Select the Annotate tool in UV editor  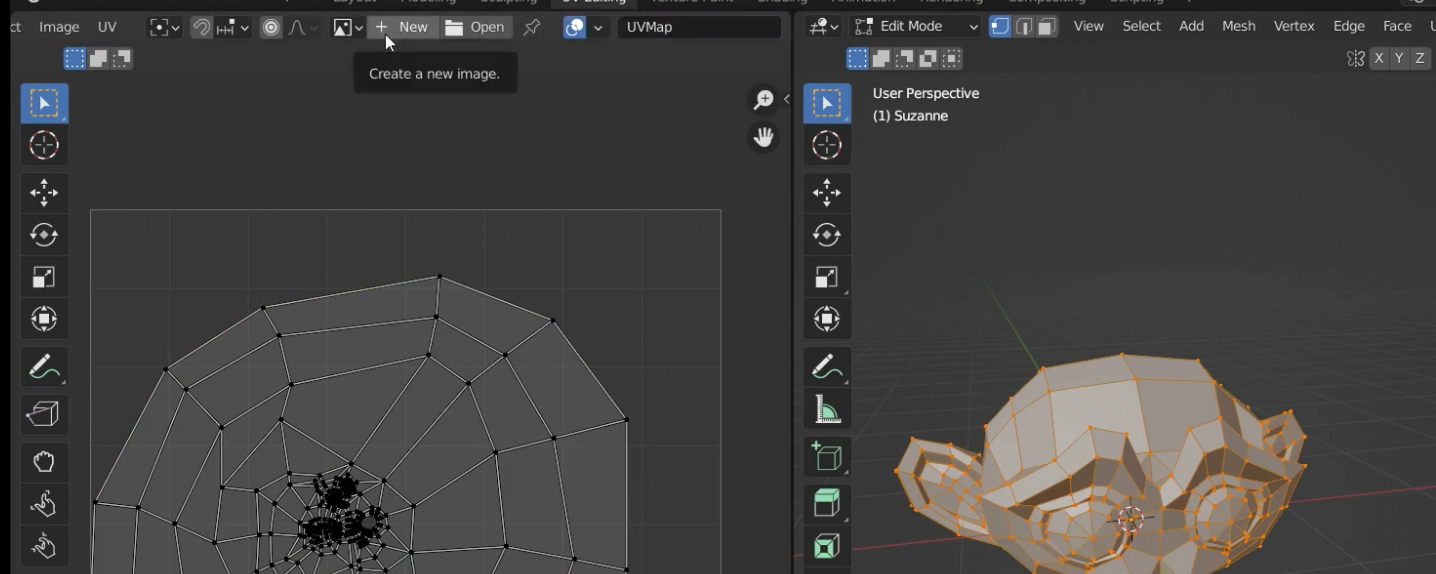[x=44, y=367]
